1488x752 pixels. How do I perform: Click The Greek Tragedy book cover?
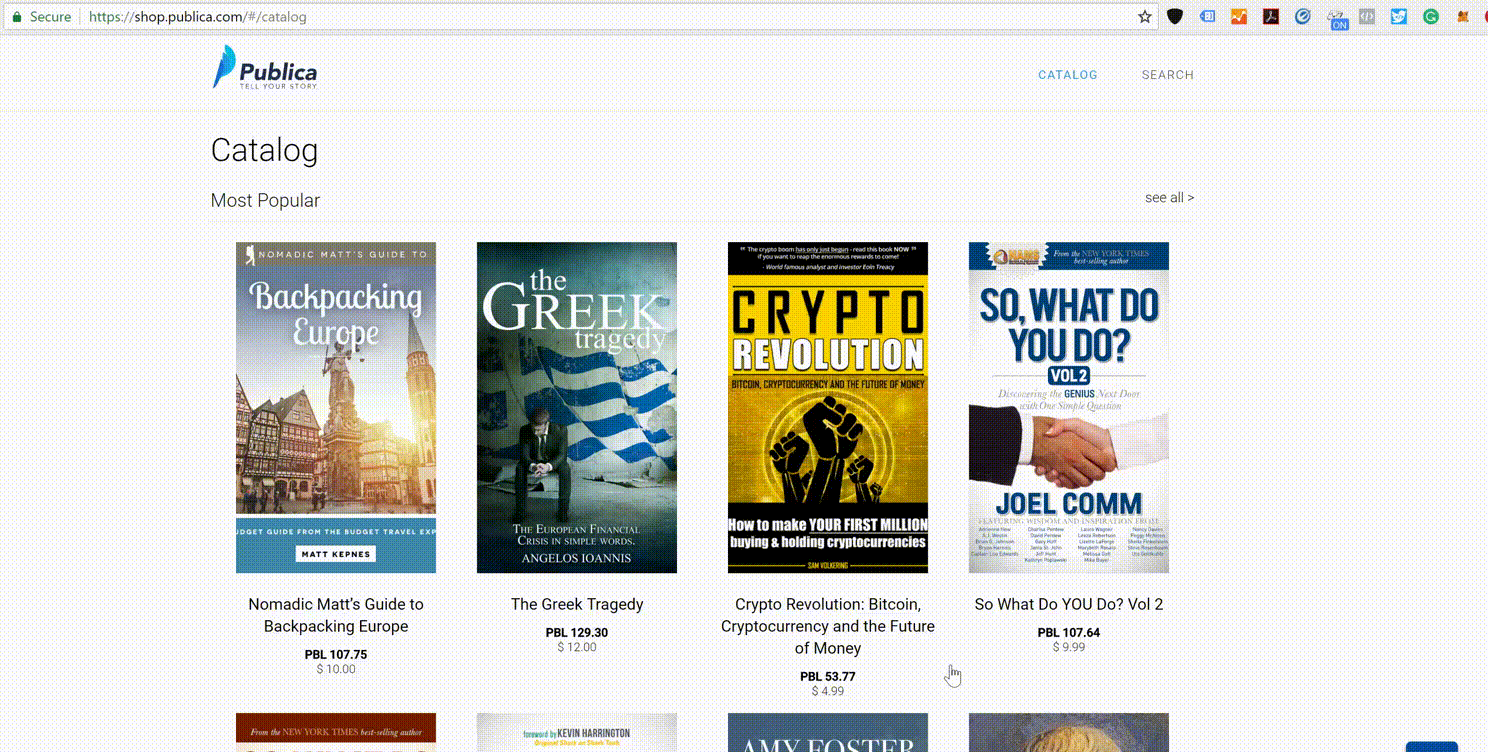[x=577, y=407]
